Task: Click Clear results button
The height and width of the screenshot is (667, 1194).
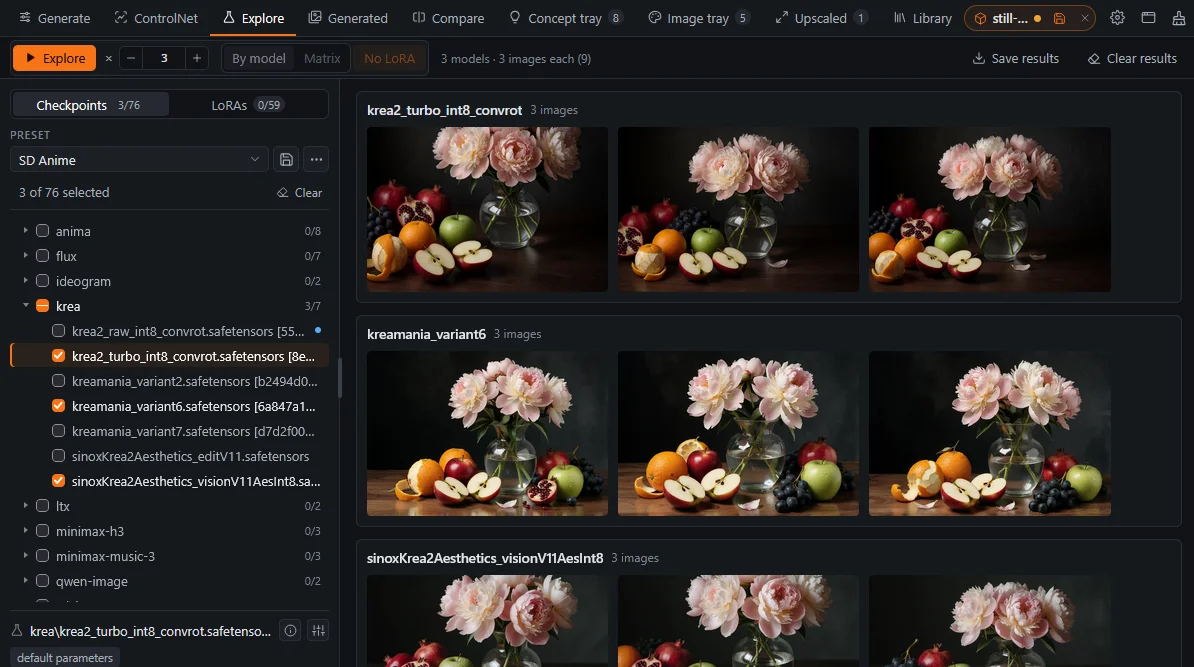Action: [1132, 59]
